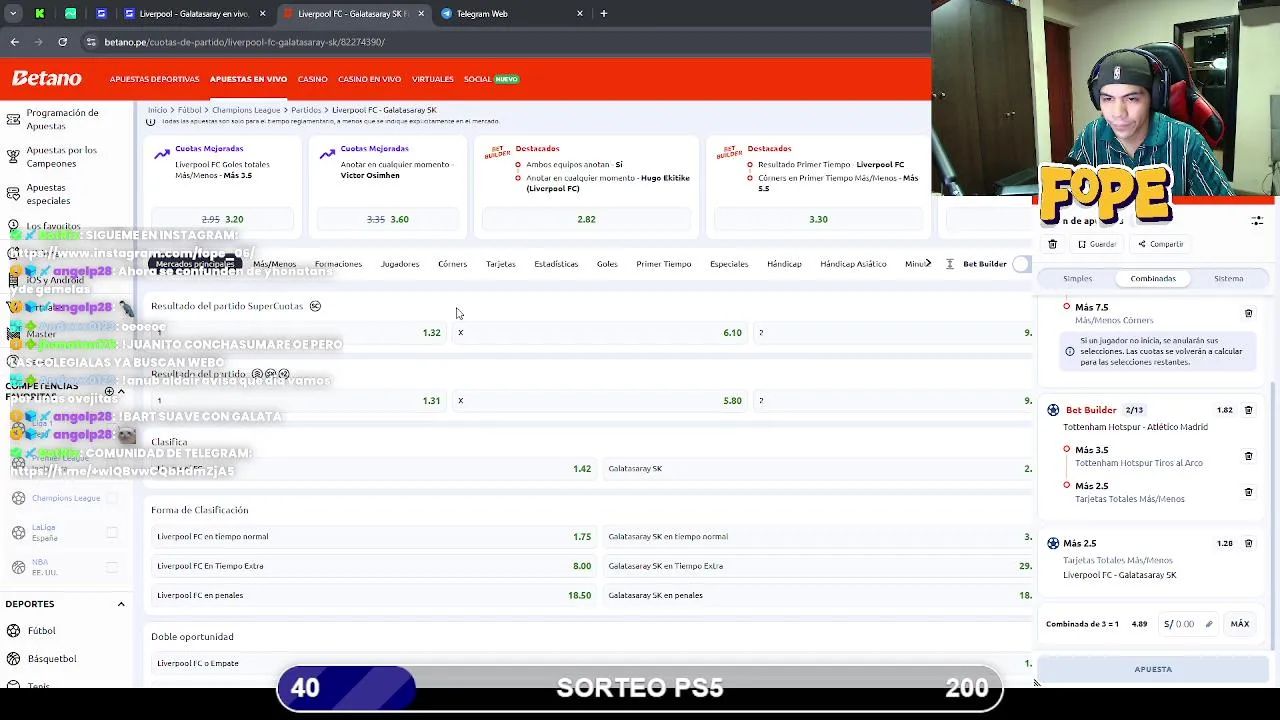Switch to the Primer Tiempo market tab
The width and height of the screenshot is (1280, 720).
pos(663,264)
